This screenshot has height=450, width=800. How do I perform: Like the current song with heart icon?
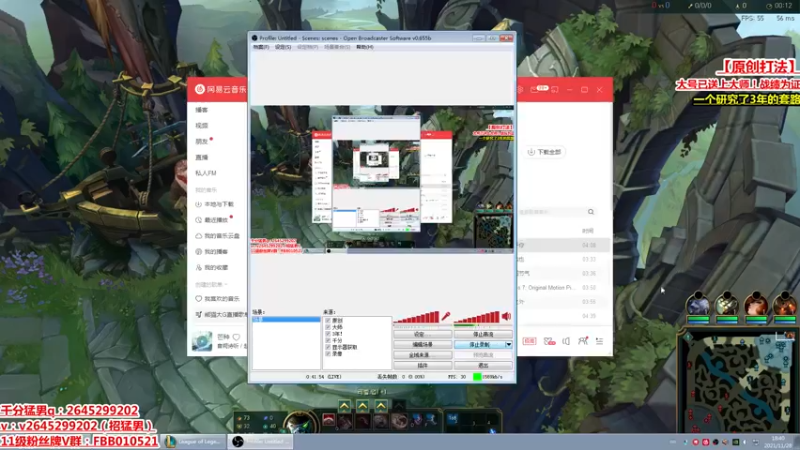236,337
